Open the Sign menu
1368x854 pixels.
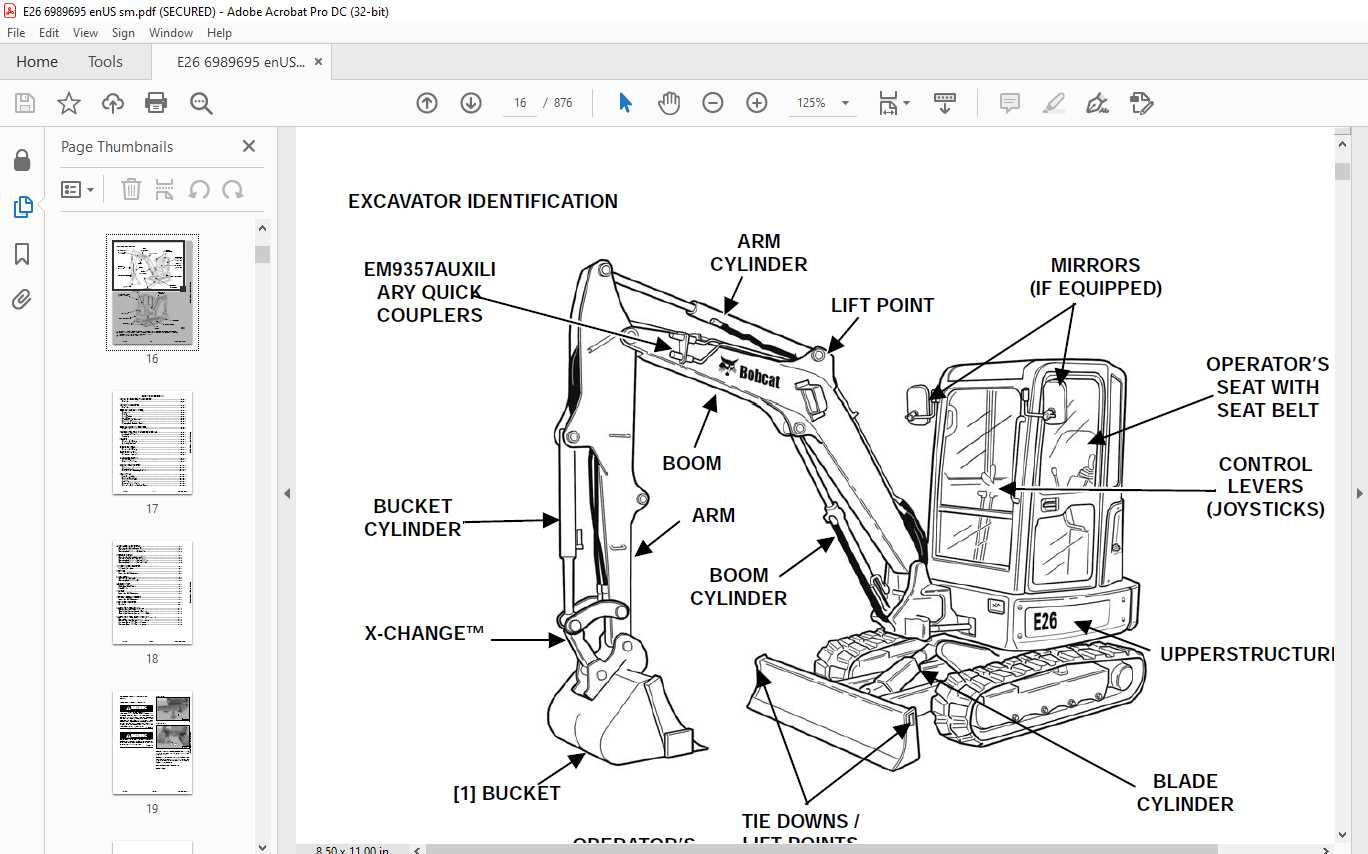tap(123, 33)
